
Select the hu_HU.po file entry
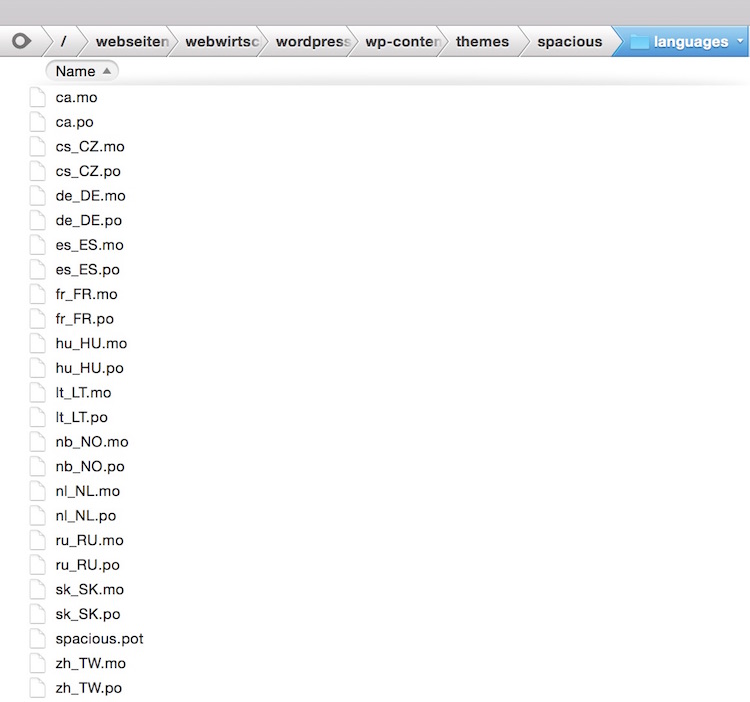coord(90,368)
